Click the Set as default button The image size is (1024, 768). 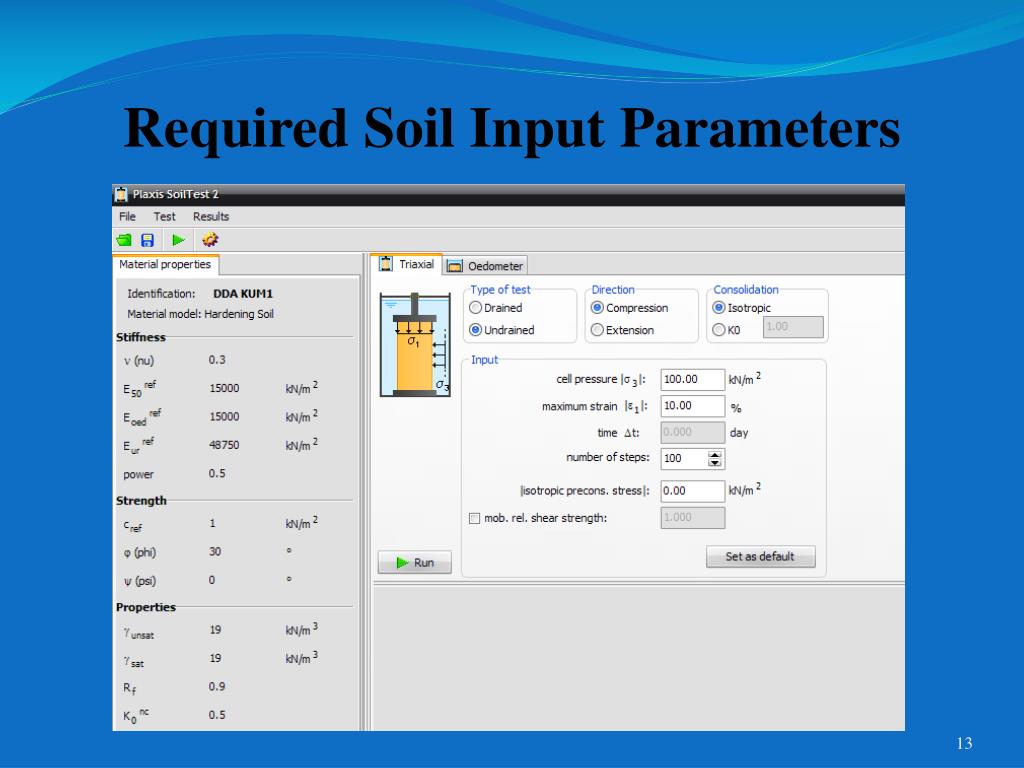[761, 556]
